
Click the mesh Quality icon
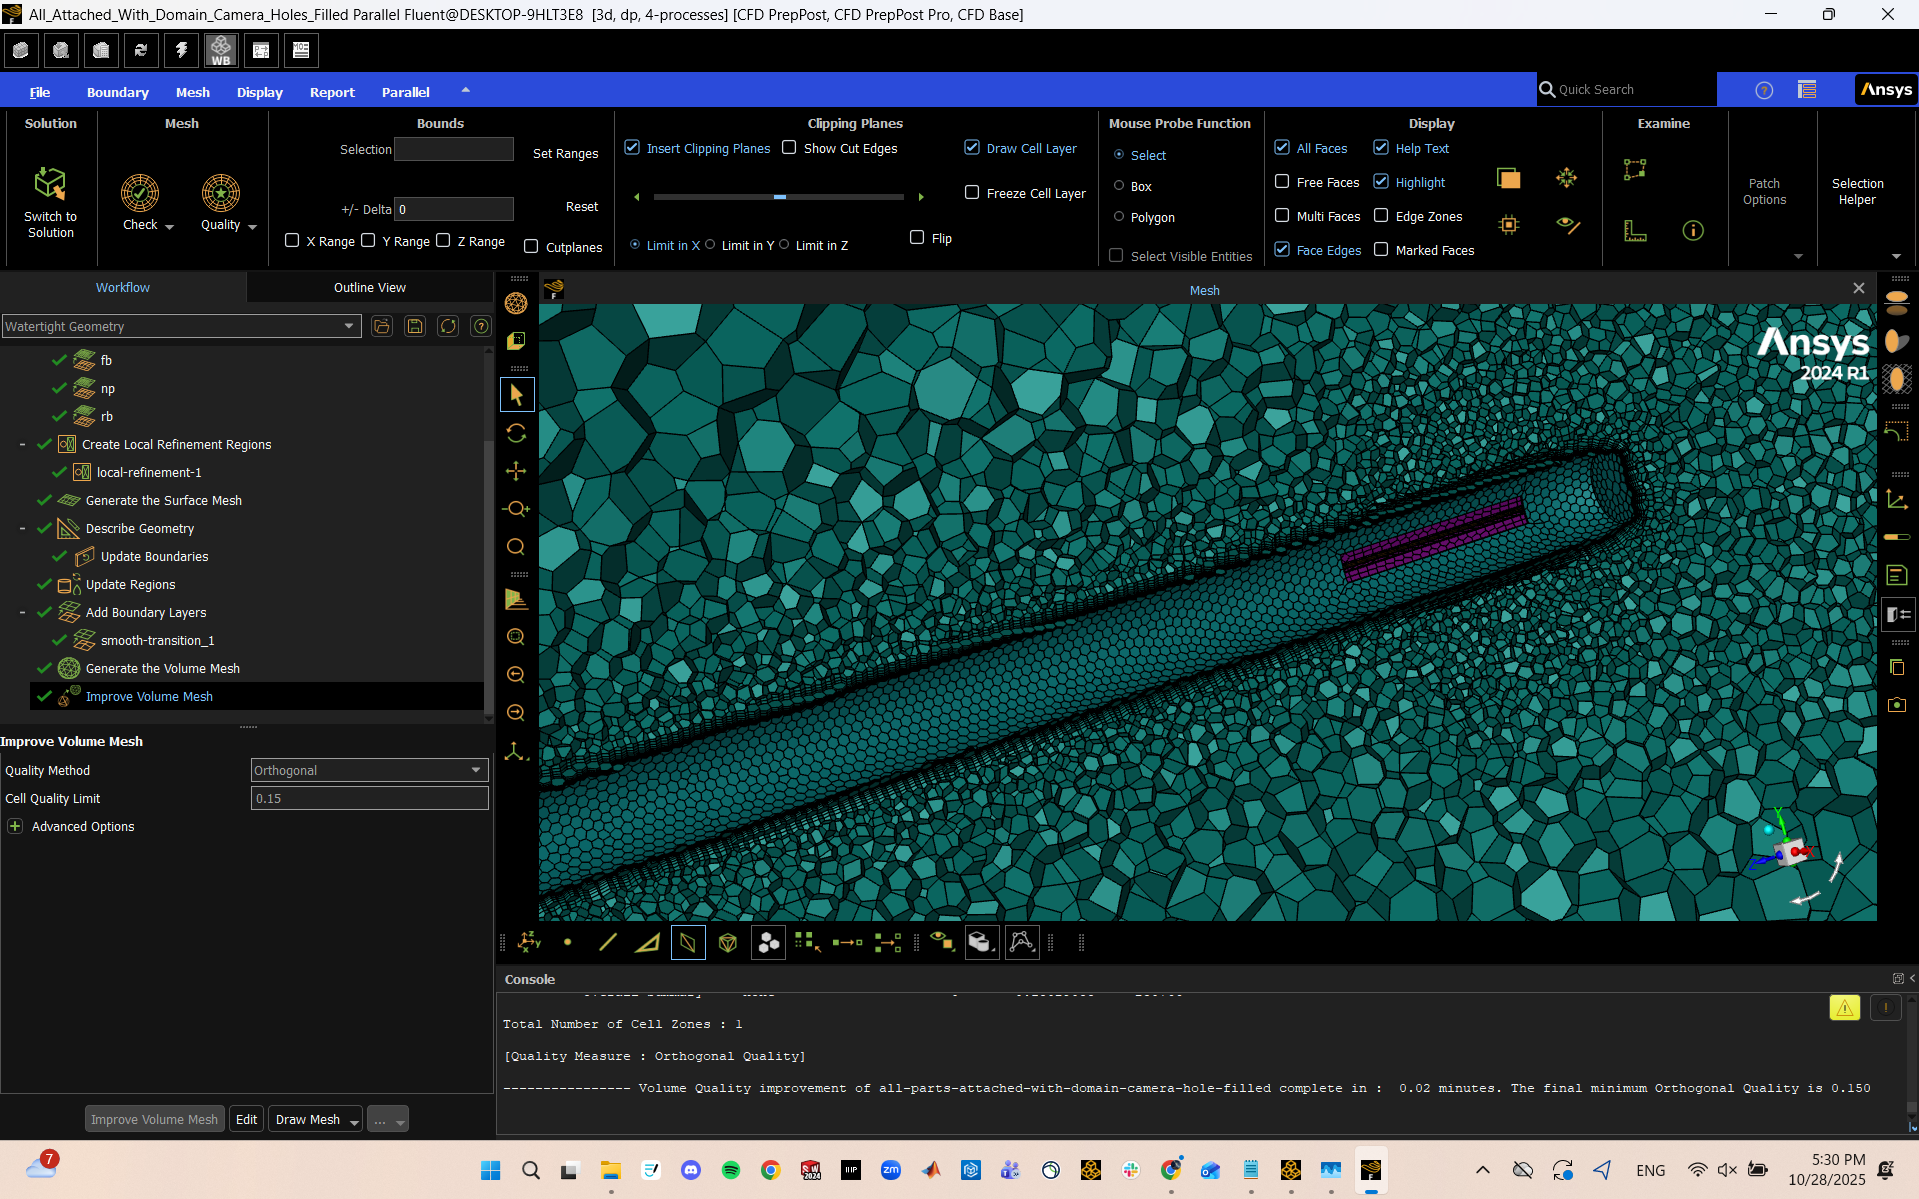coord(220,192)
